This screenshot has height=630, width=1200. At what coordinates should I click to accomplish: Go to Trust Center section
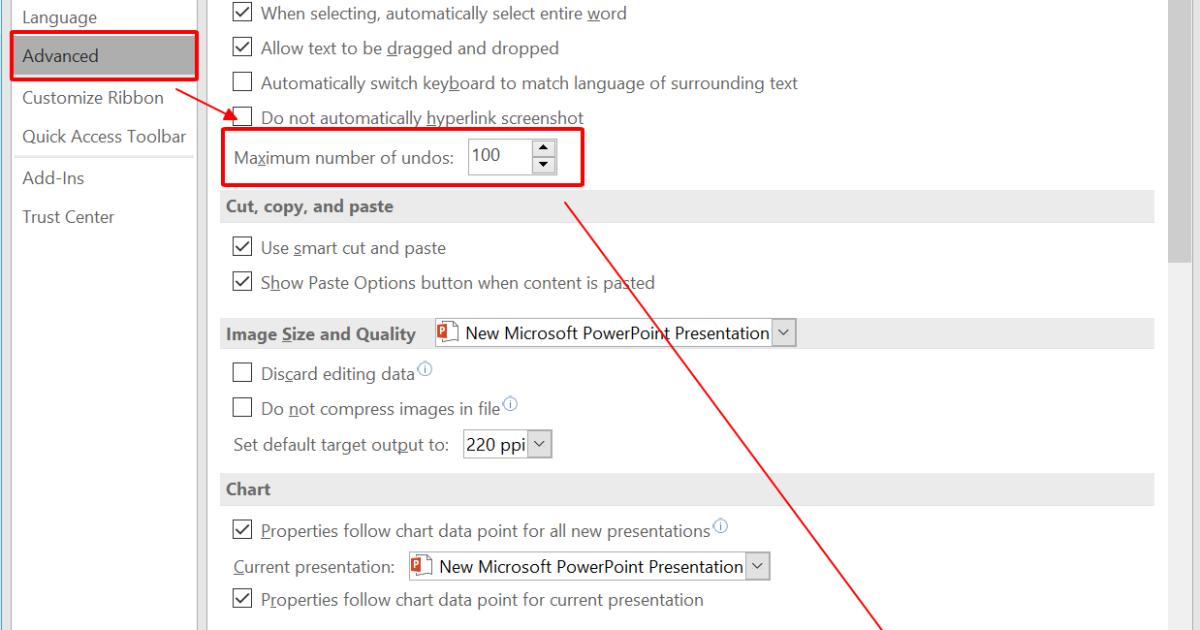point(68,217)
